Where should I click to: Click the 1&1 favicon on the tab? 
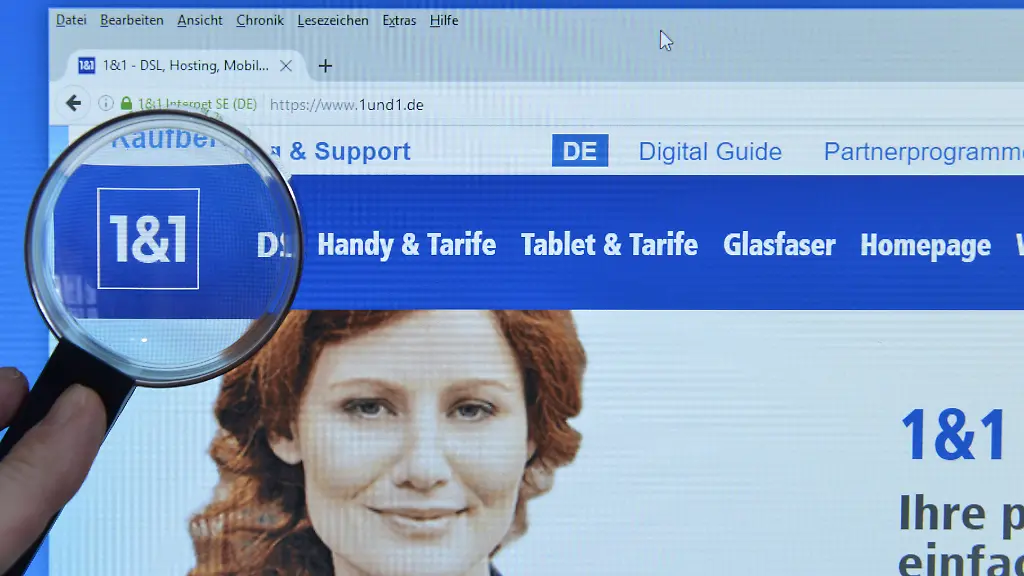tap(86, 66)
